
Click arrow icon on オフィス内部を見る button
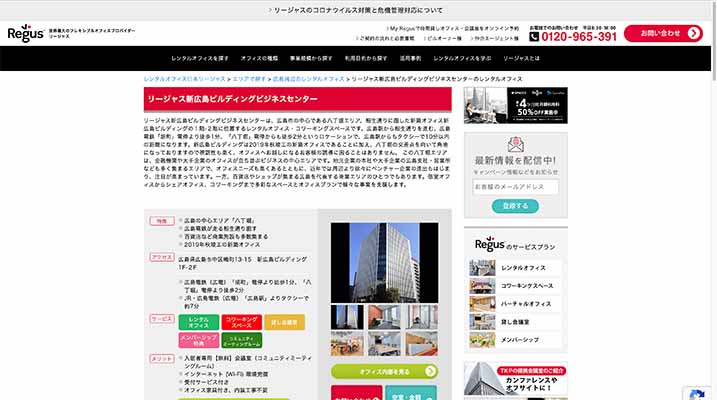coord(430,372)
